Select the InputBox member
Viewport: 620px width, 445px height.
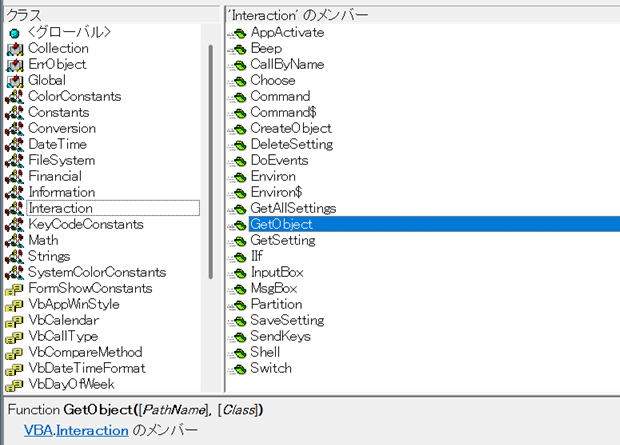pos(277,273)
